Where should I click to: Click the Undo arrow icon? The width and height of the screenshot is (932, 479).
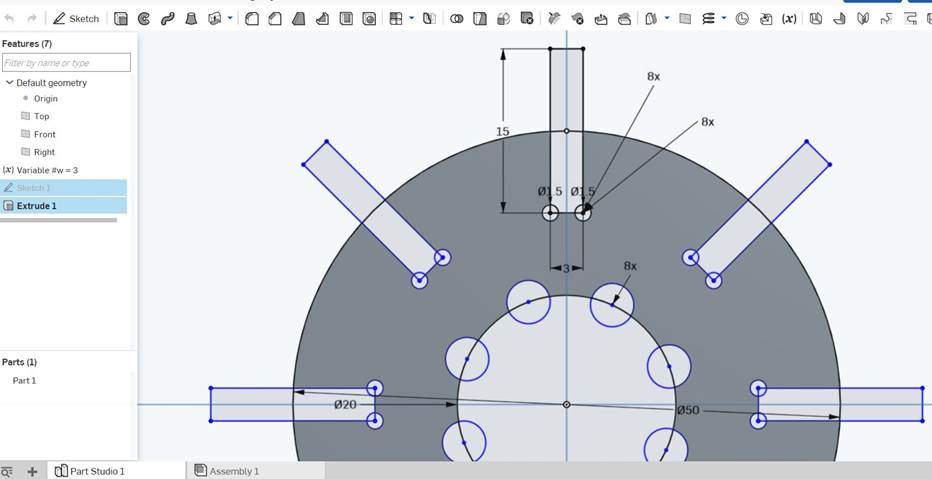(x=9, y=18)
